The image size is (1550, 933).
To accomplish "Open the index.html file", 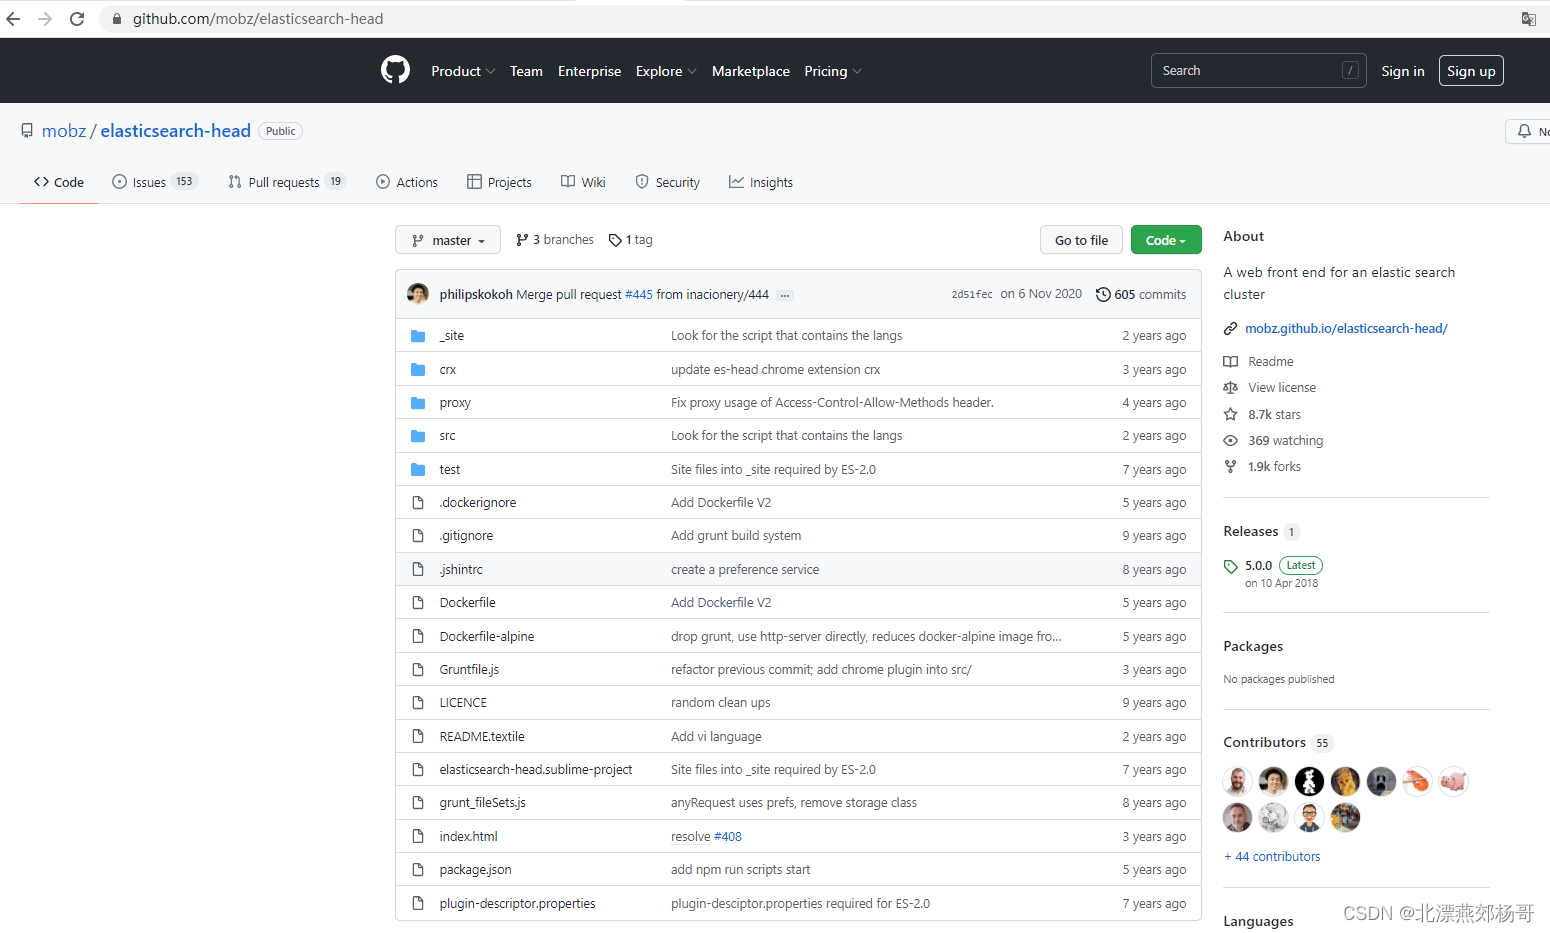I will 468,837.
